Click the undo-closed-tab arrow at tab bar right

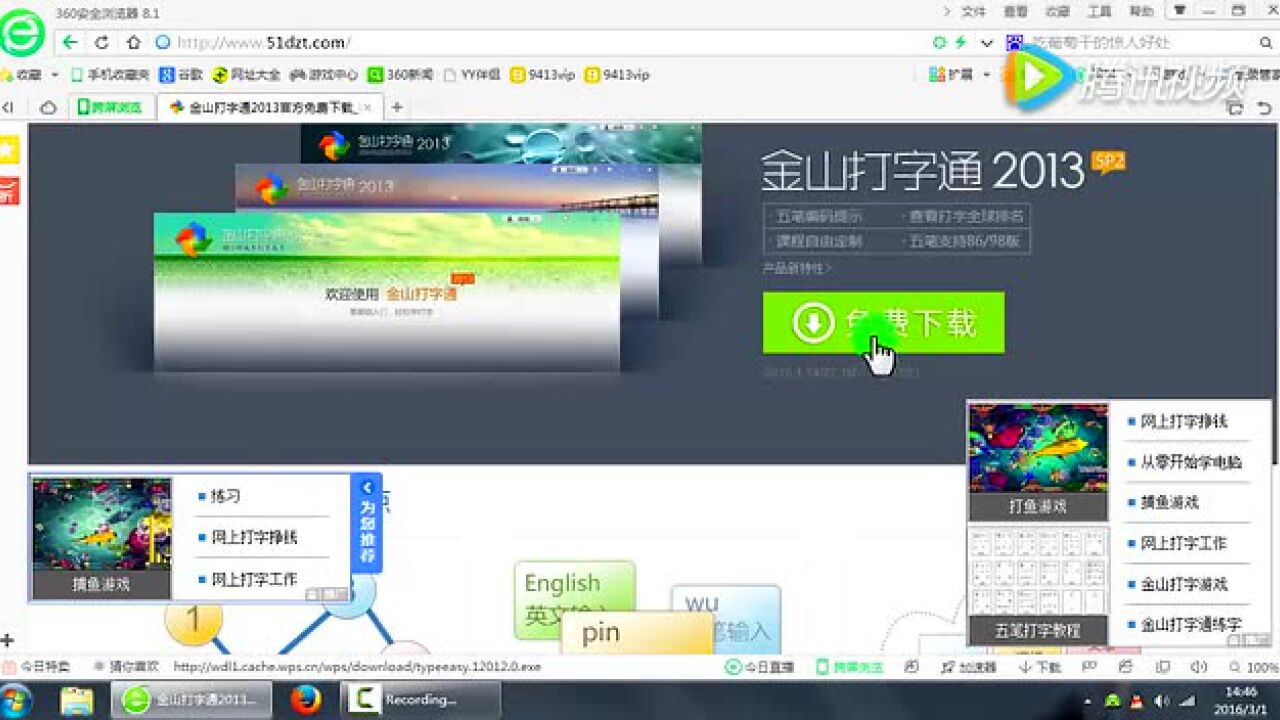coord(1267,108)
